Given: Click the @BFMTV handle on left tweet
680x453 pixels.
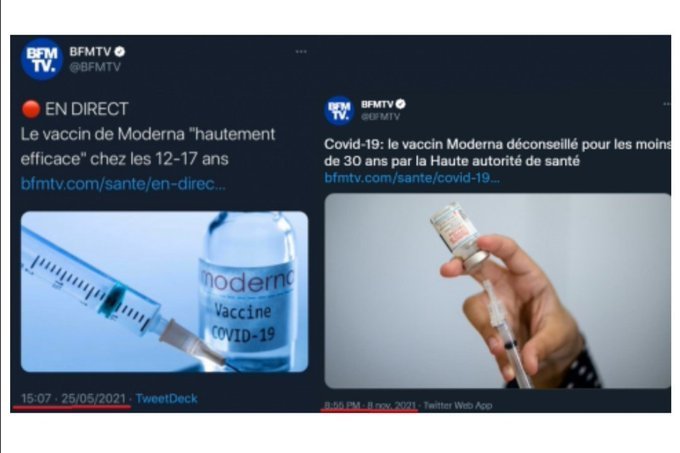Looking at the screenshot, I should pos(95,67).
